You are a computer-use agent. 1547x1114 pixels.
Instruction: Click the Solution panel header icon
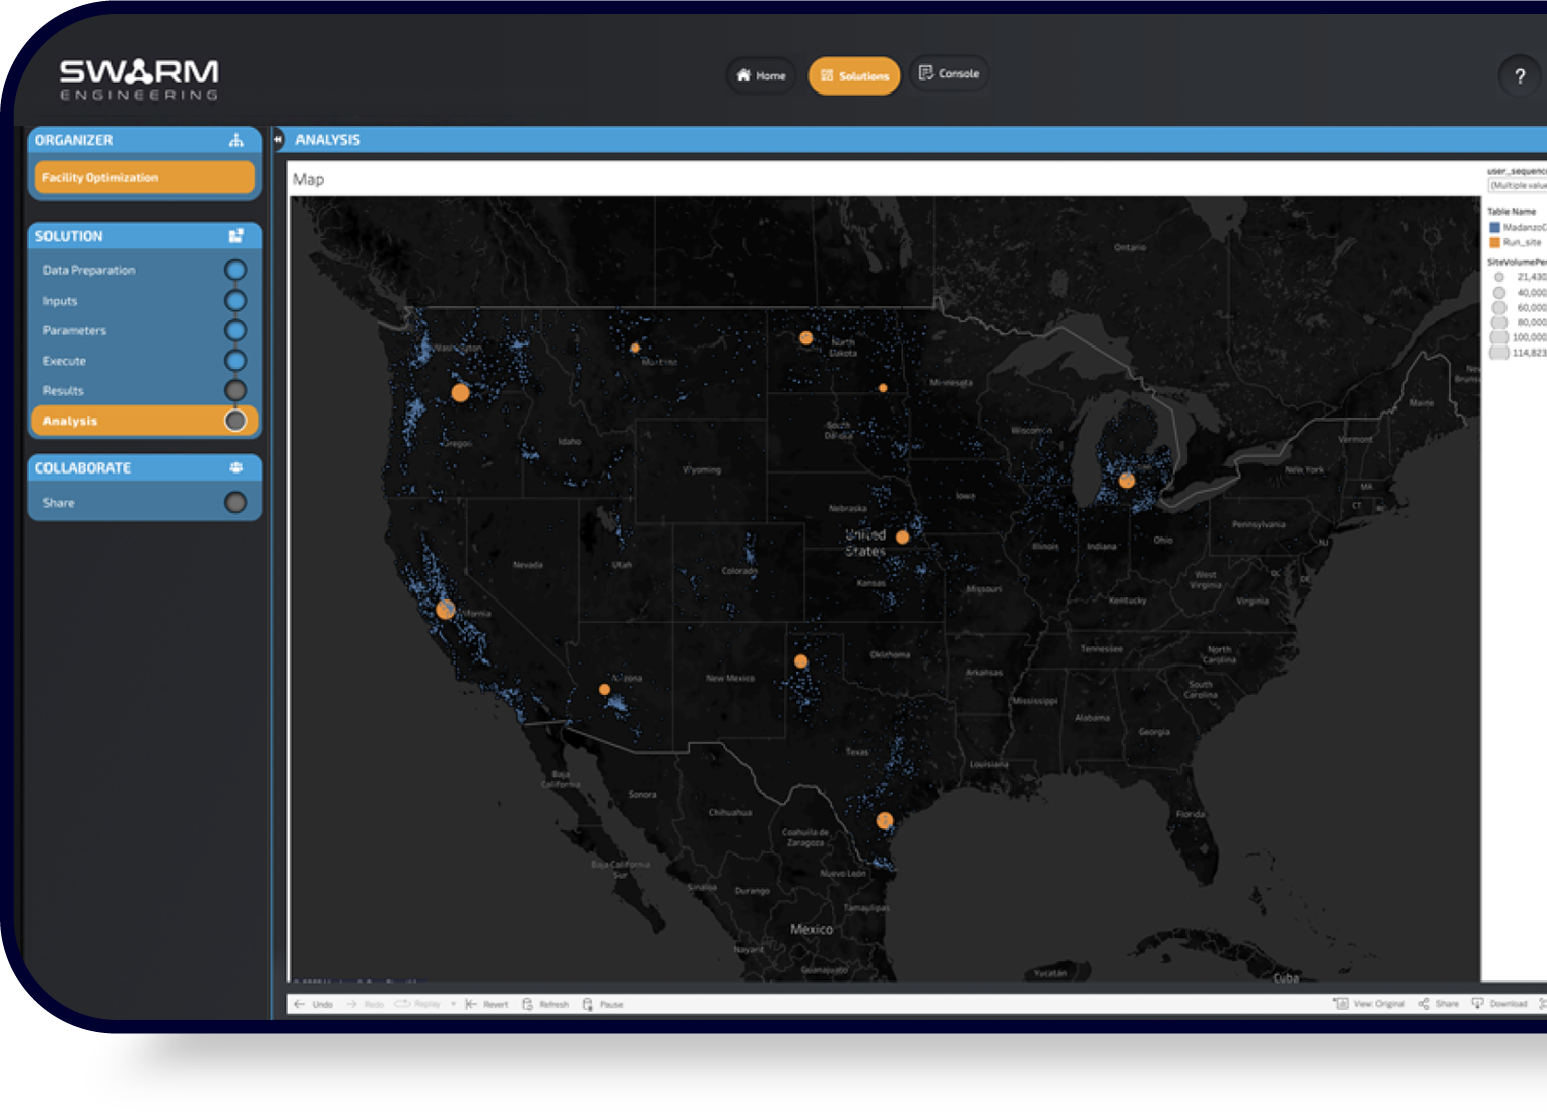236,236
